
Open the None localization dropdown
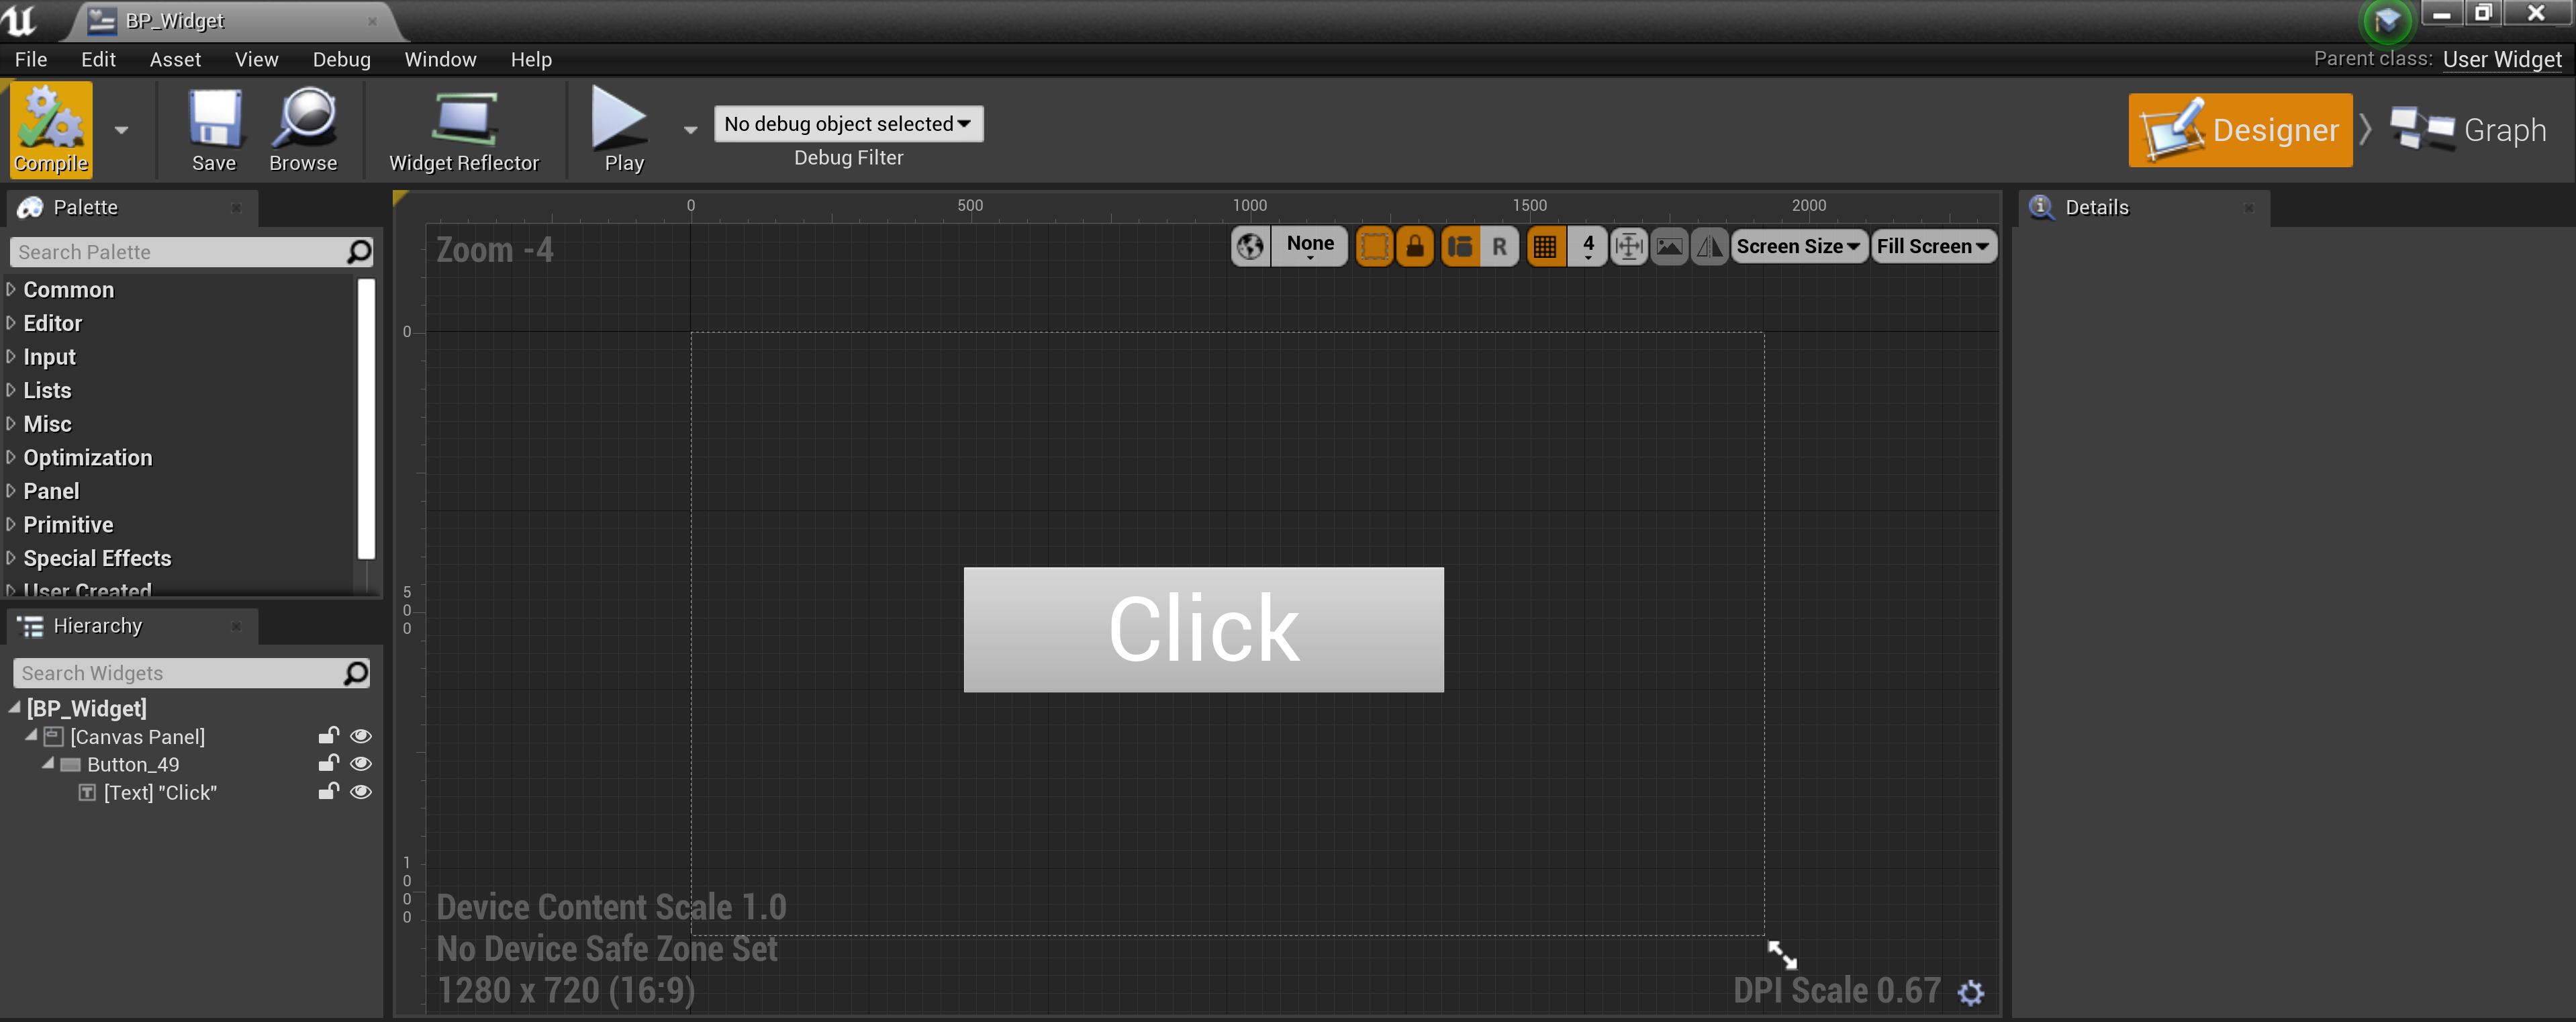coord(1310,246)
